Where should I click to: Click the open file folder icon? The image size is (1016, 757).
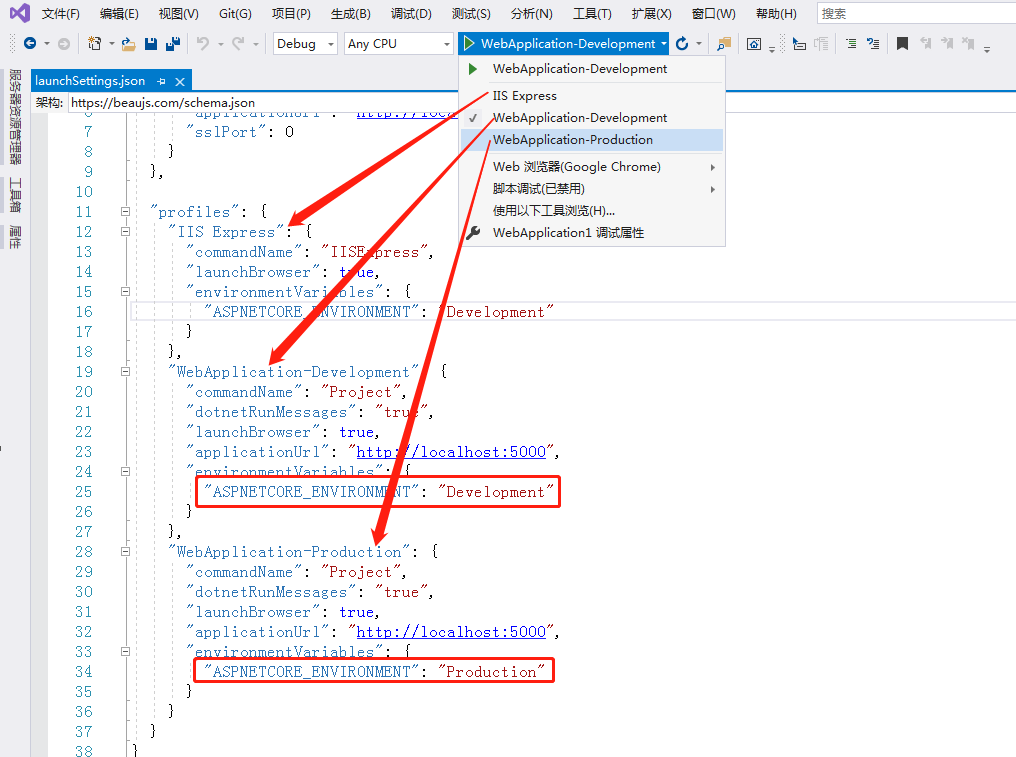tap(128, 43)
